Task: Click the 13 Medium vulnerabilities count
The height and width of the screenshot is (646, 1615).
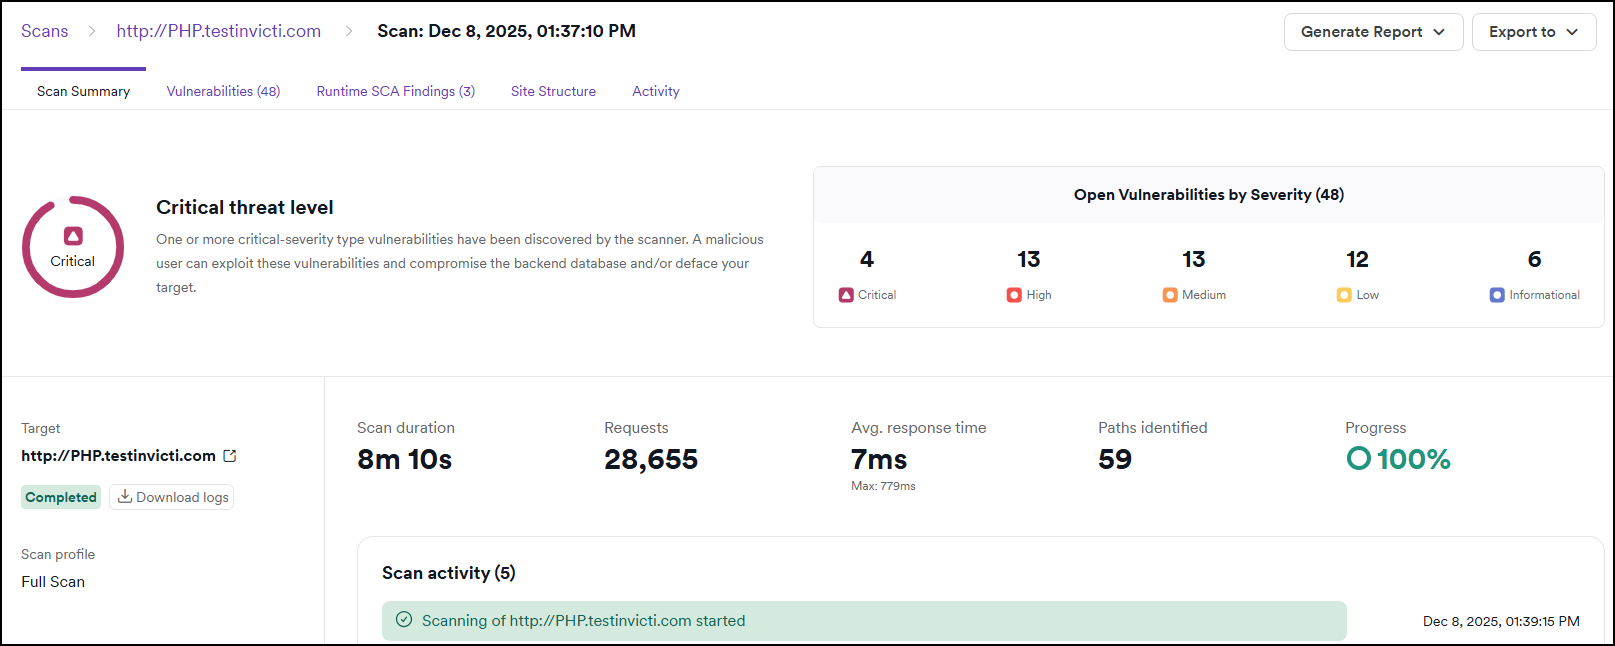Action: tap(1194, 259)
